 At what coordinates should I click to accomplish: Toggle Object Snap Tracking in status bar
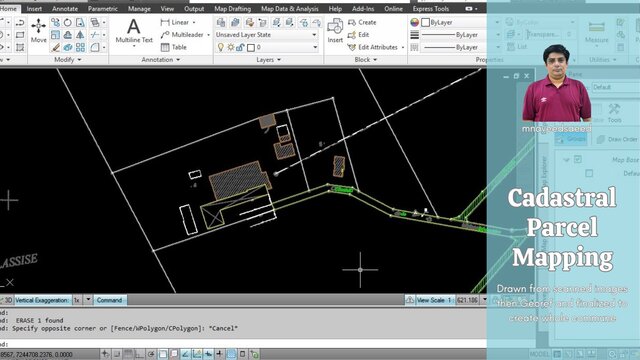pos(185,354)
